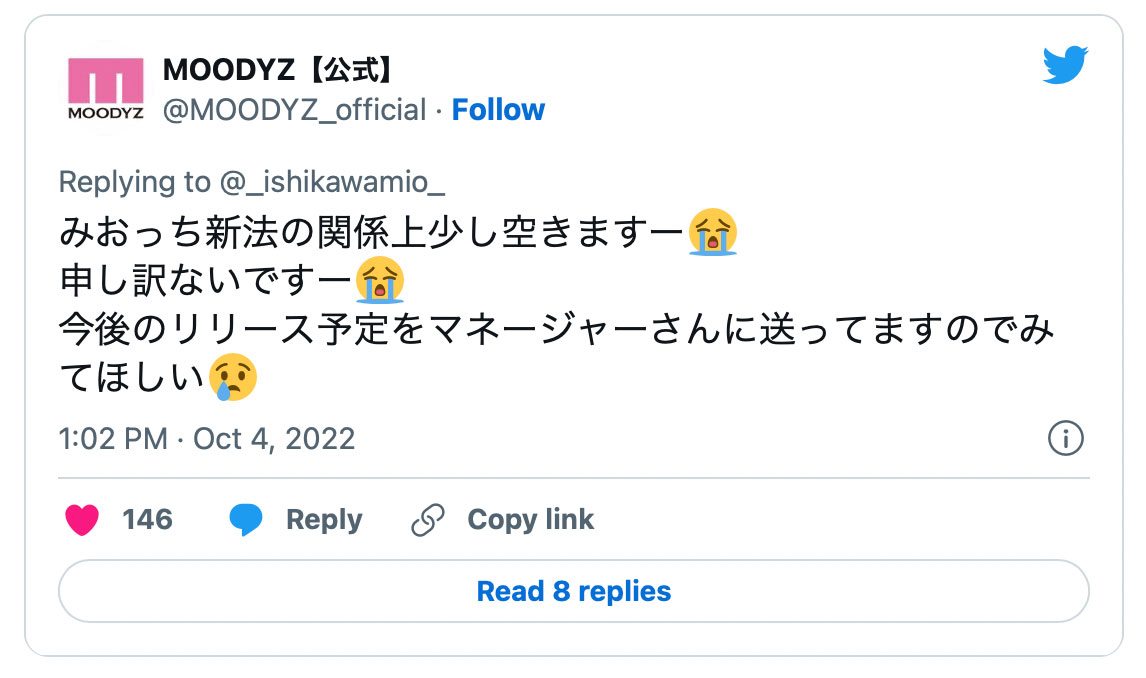Viewport: 1146px width, 678px height.
Task: Click the sobbing emoji after 申し訳ないですー
Action: pos(381,281)
